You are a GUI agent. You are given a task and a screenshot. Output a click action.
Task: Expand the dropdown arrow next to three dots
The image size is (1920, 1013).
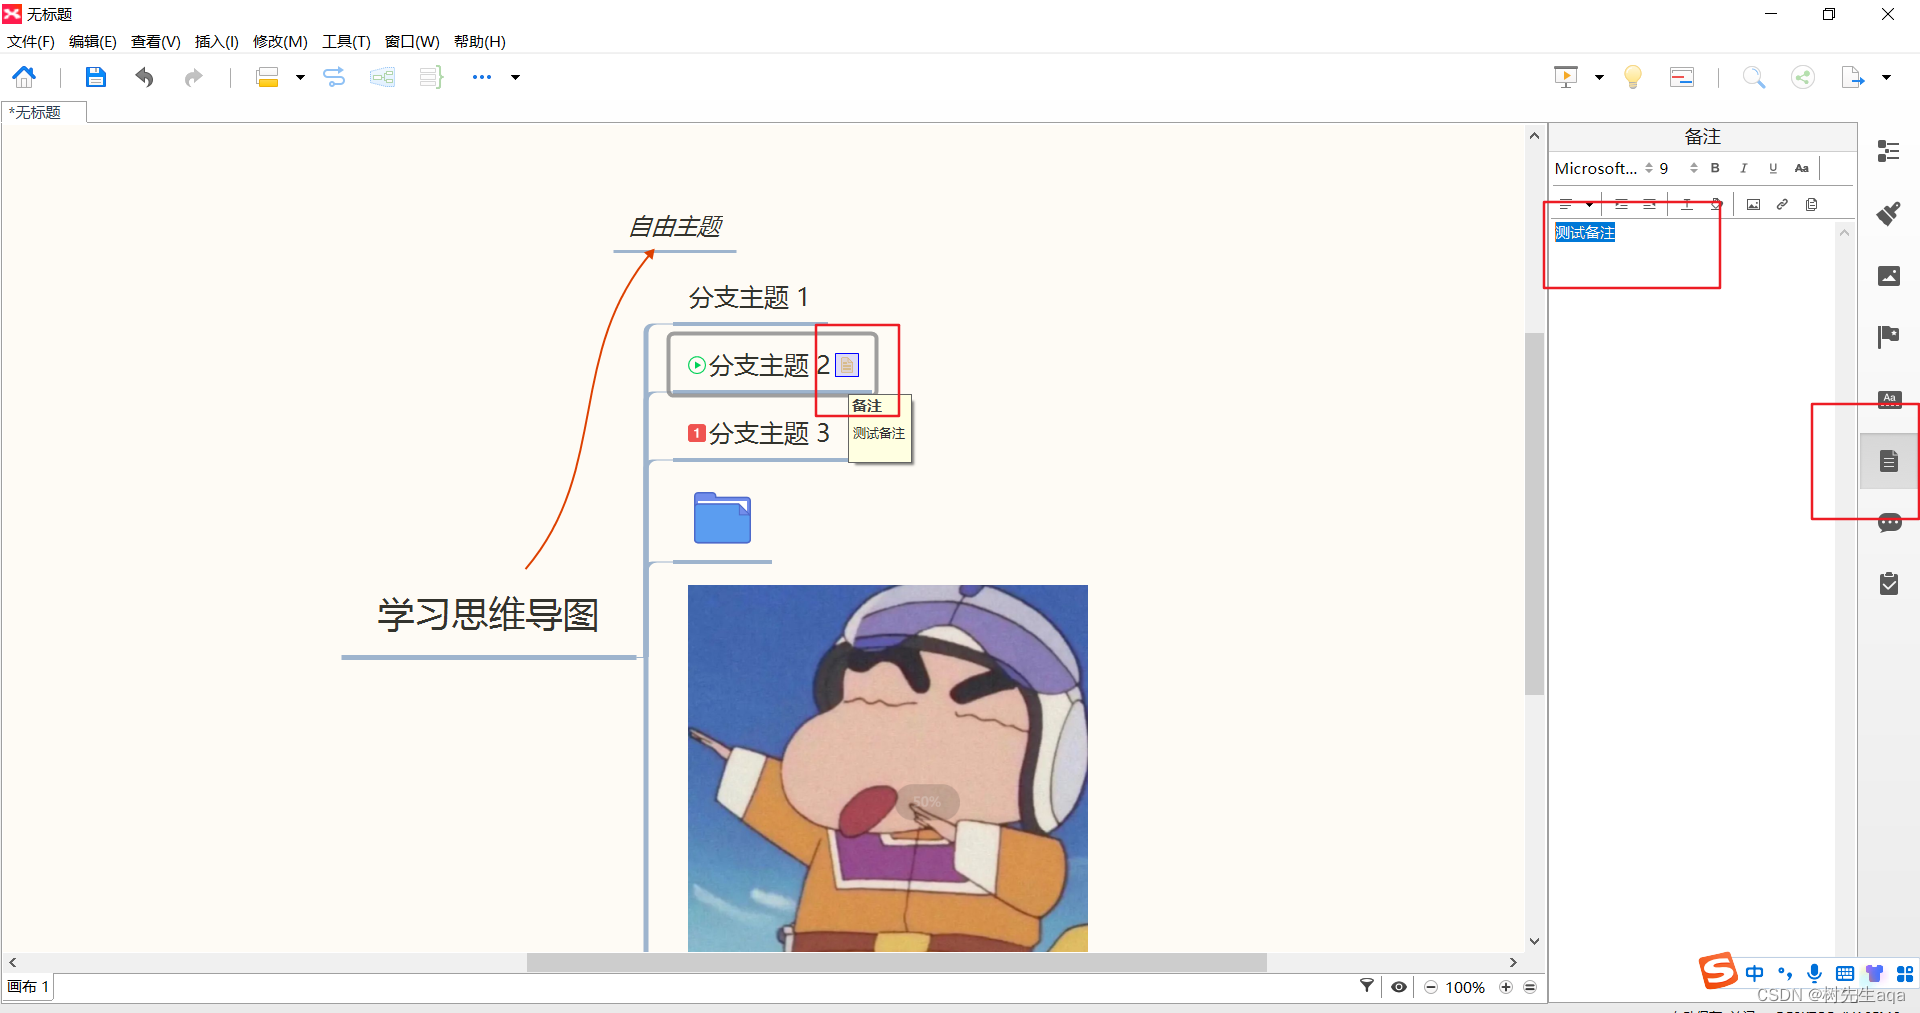[516, 77]
